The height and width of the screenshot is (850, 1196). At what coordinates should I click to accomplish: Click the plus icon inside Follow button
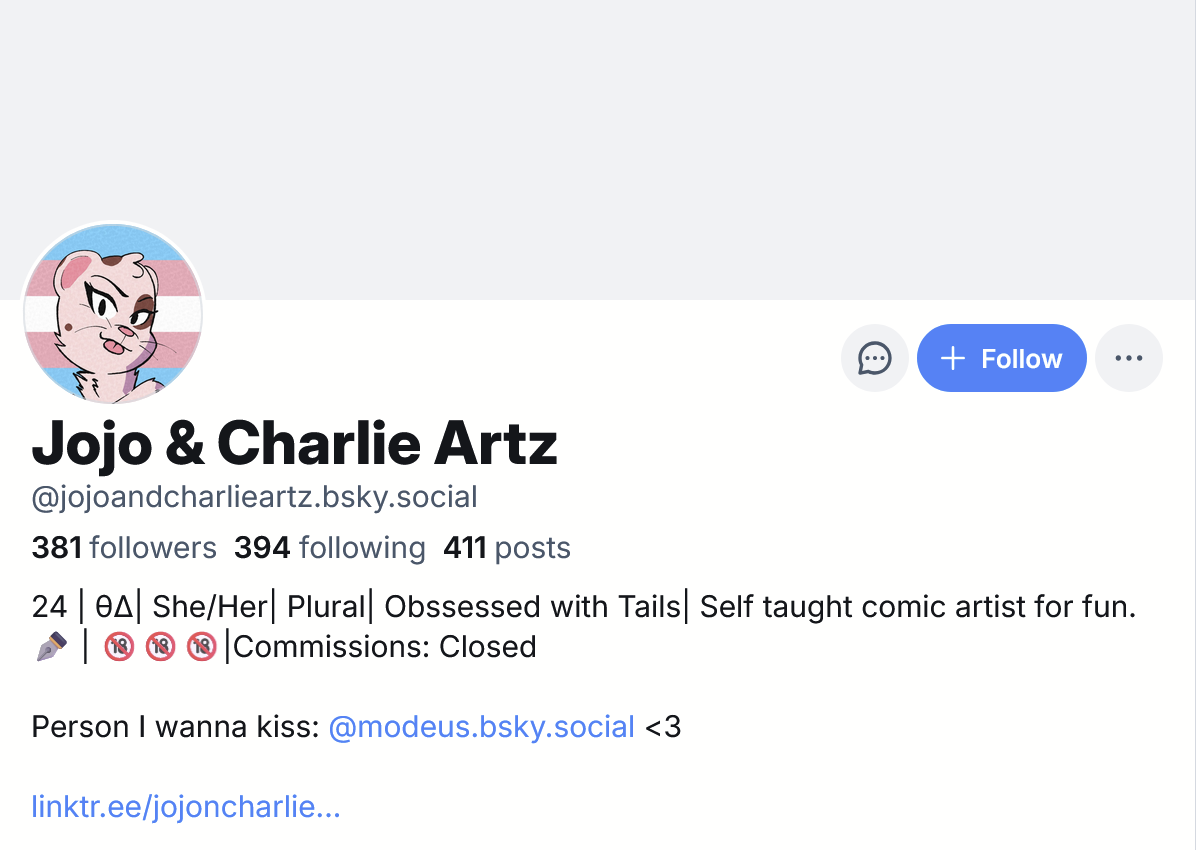click(954, 358)
